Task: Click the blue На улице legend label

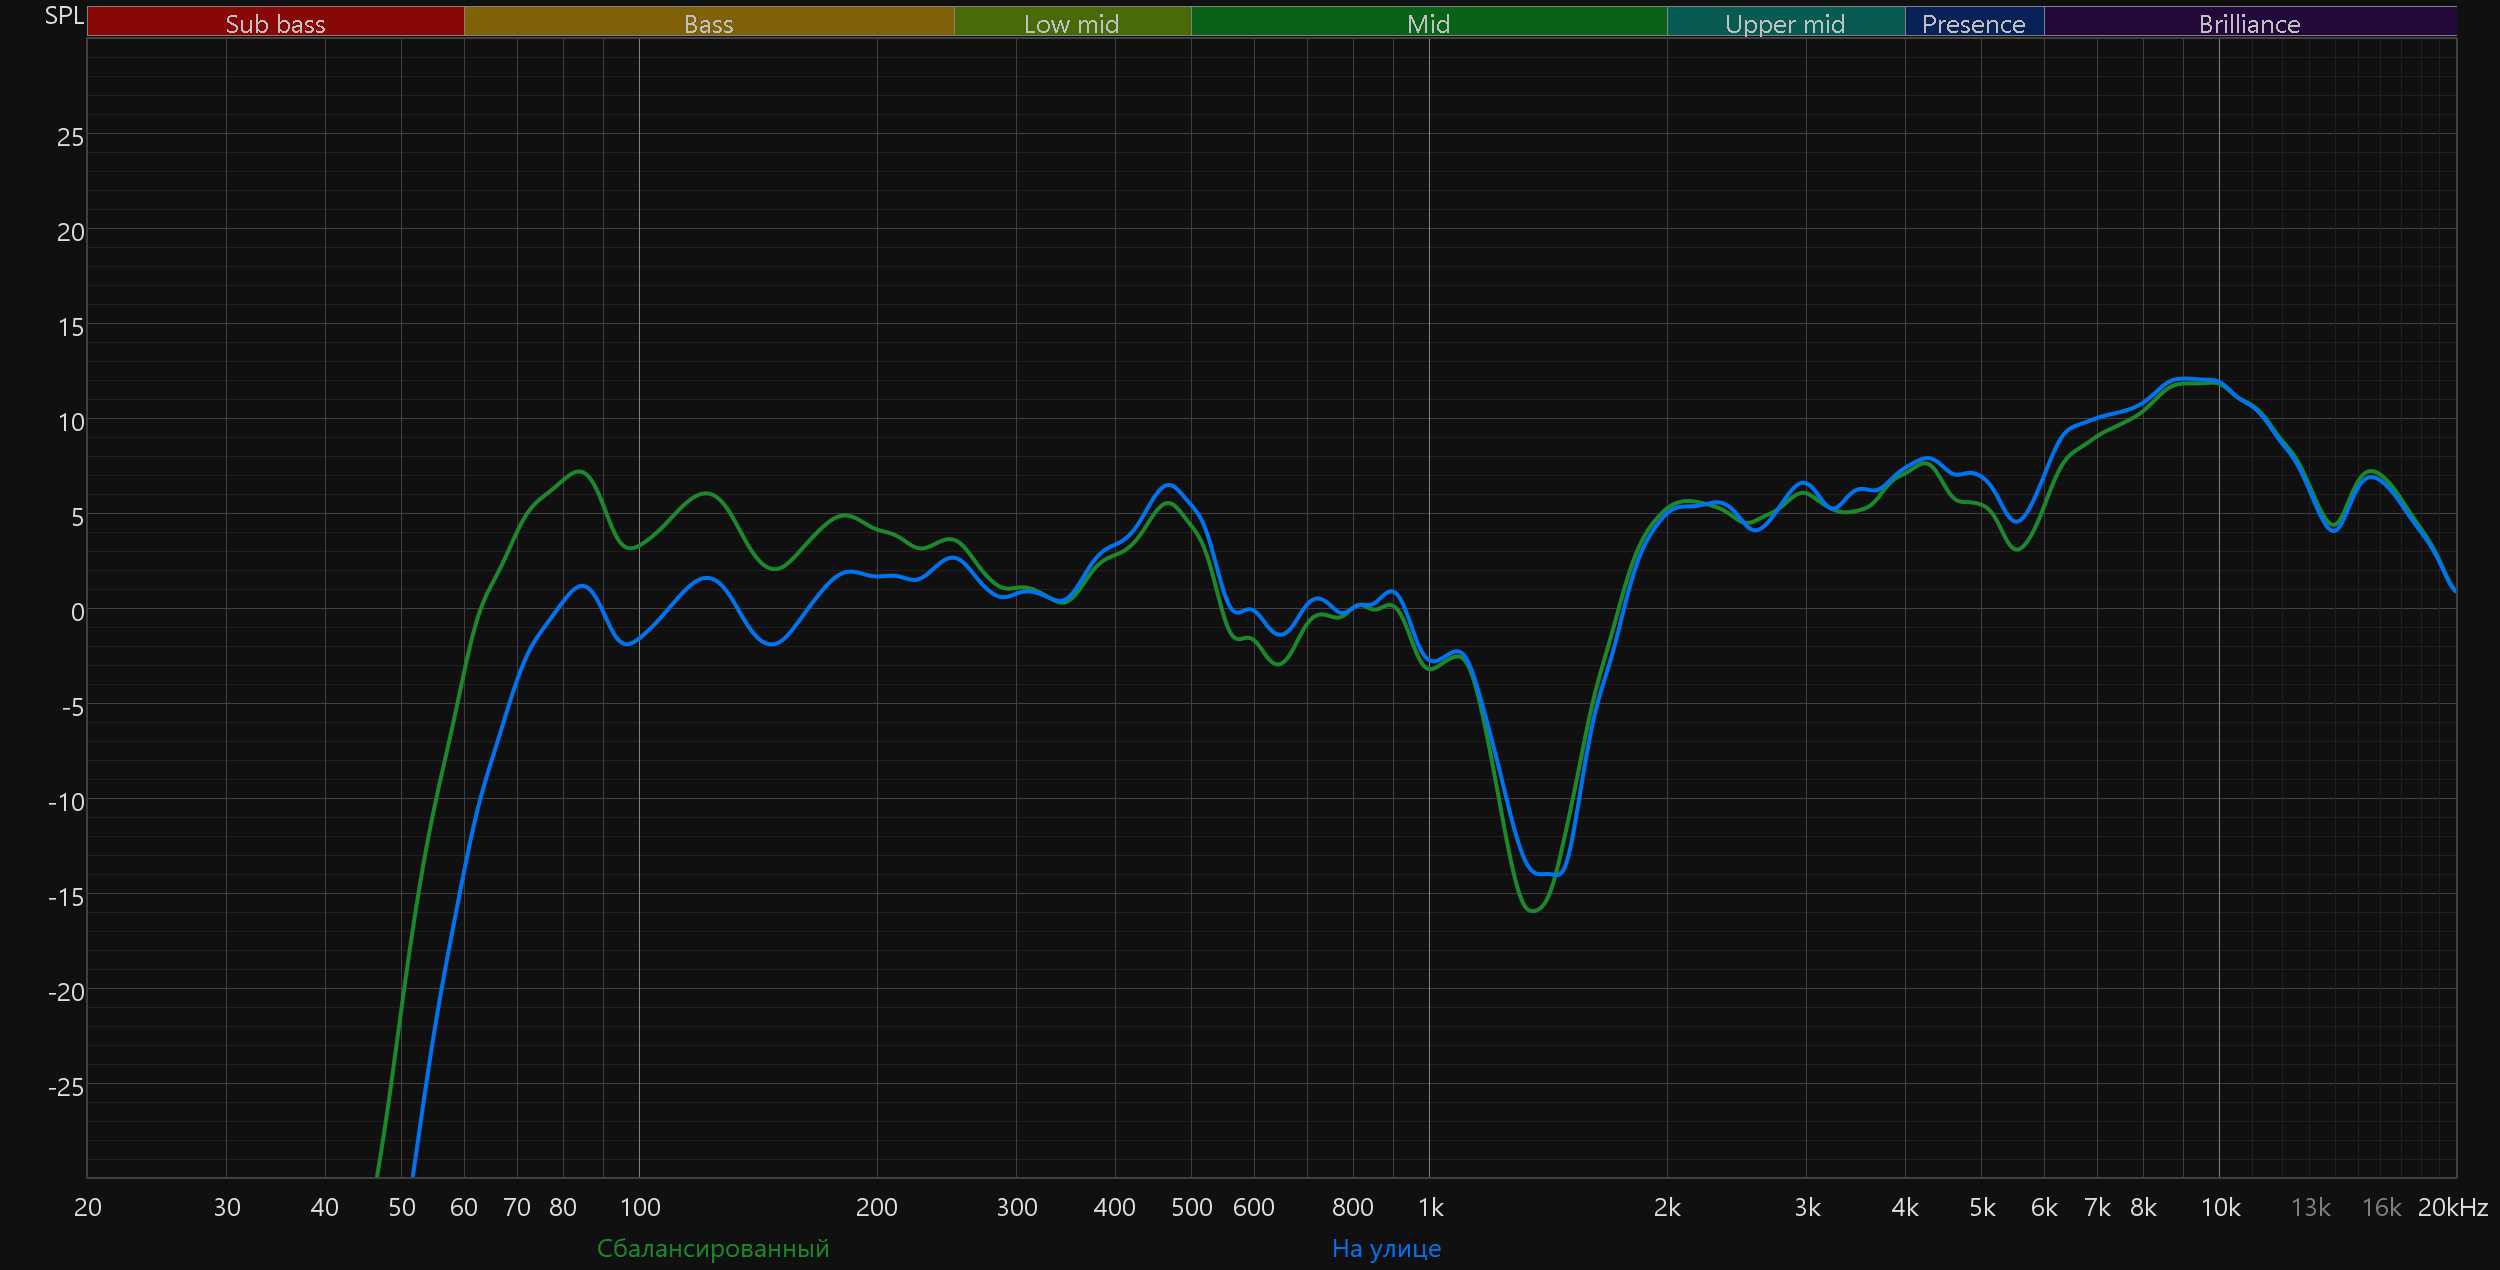Action: pyautogui.click(x=1386, y=1248)
